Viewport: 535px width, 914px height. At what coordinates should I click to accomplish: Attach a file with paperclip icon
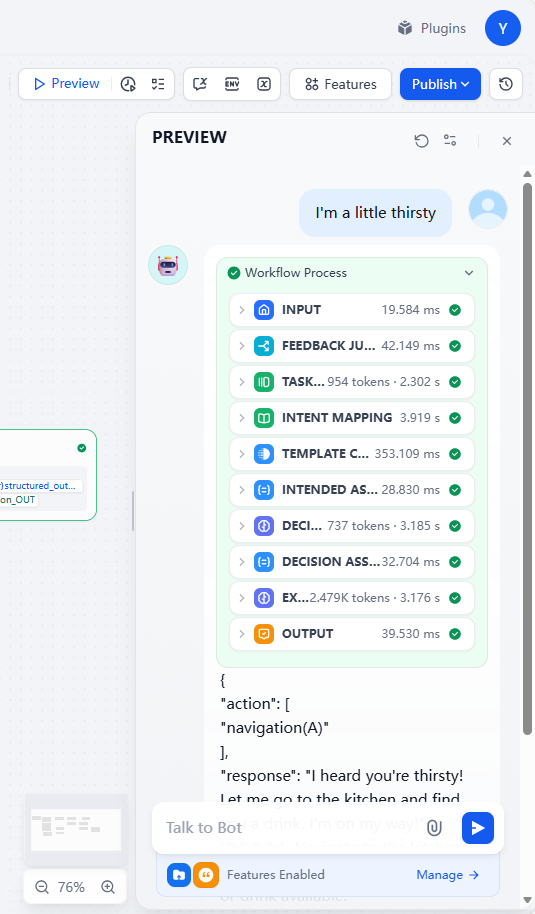(434, 828)
